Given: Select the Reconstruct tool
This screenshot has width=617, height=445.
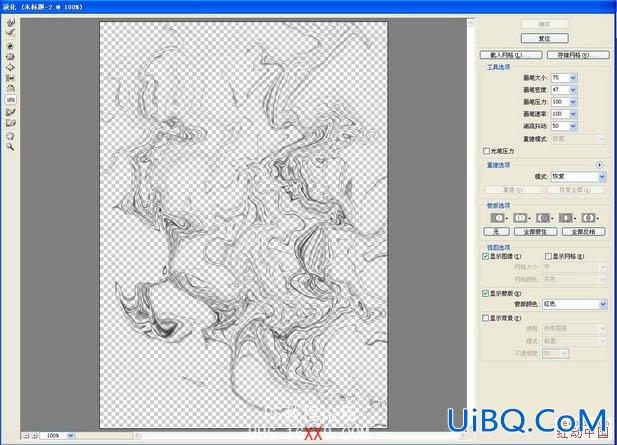Looking at the screenshot, I should [11, 33].
